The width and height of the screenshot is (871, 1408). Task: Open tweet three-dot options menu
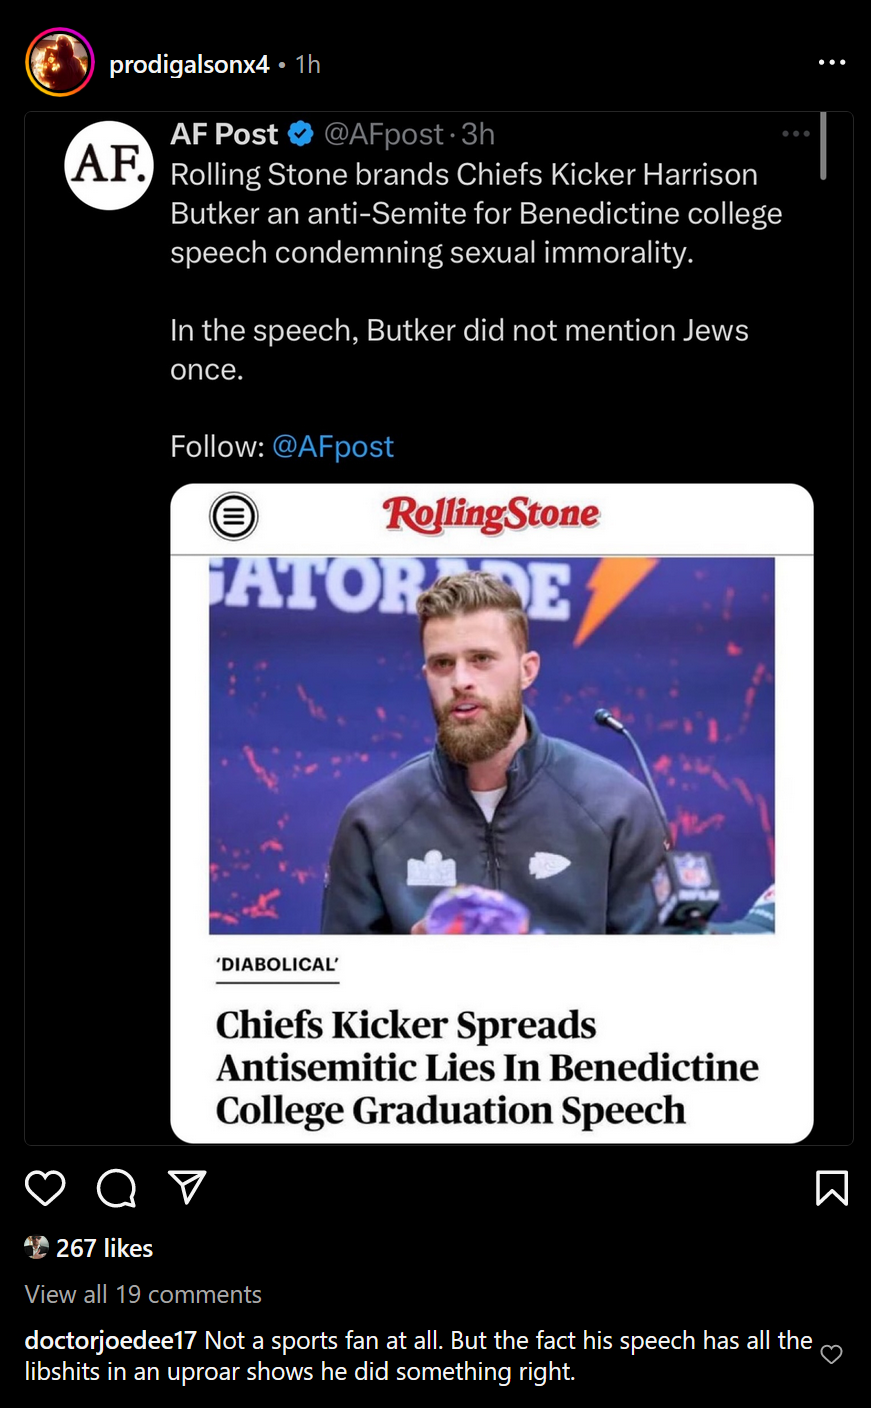click(796, 134)
